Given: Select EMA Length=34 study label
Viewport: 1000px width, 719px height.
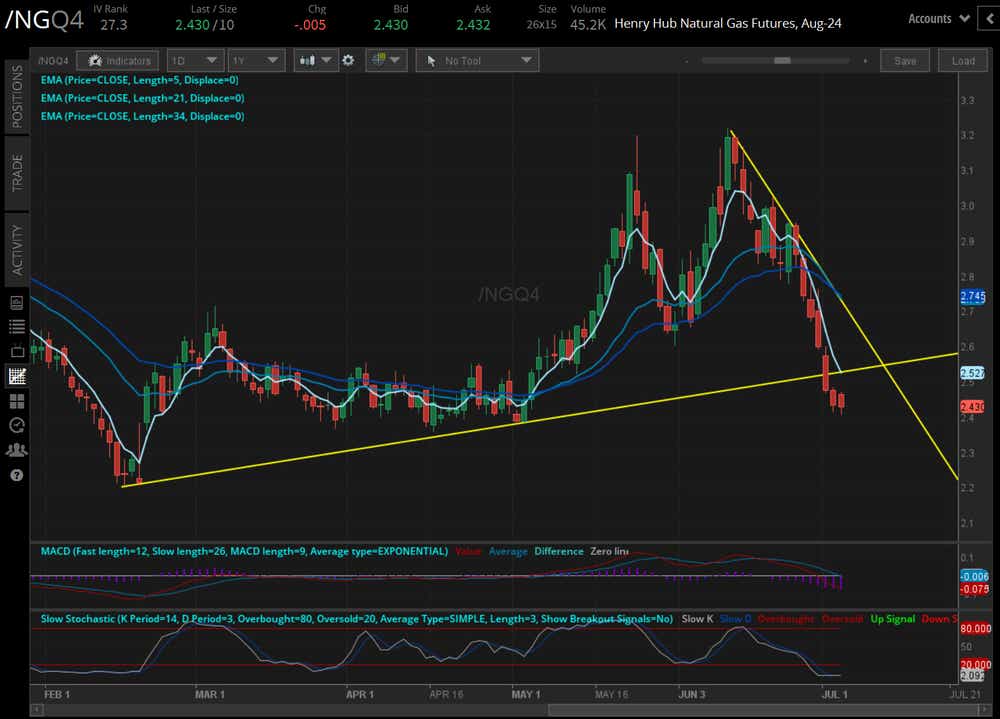Looking at the screenshot, I should pyautogui.click(x=142, y=116).
